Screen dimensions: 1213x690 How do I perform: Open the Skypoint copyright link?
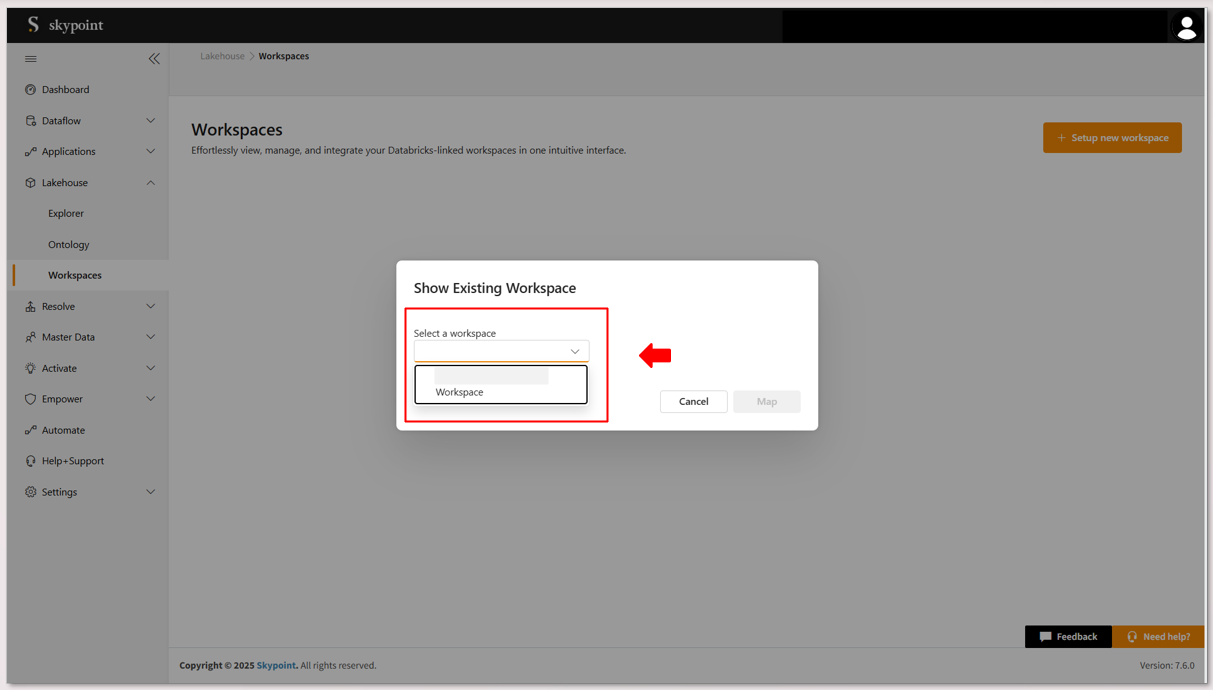(x=276, y=666)
